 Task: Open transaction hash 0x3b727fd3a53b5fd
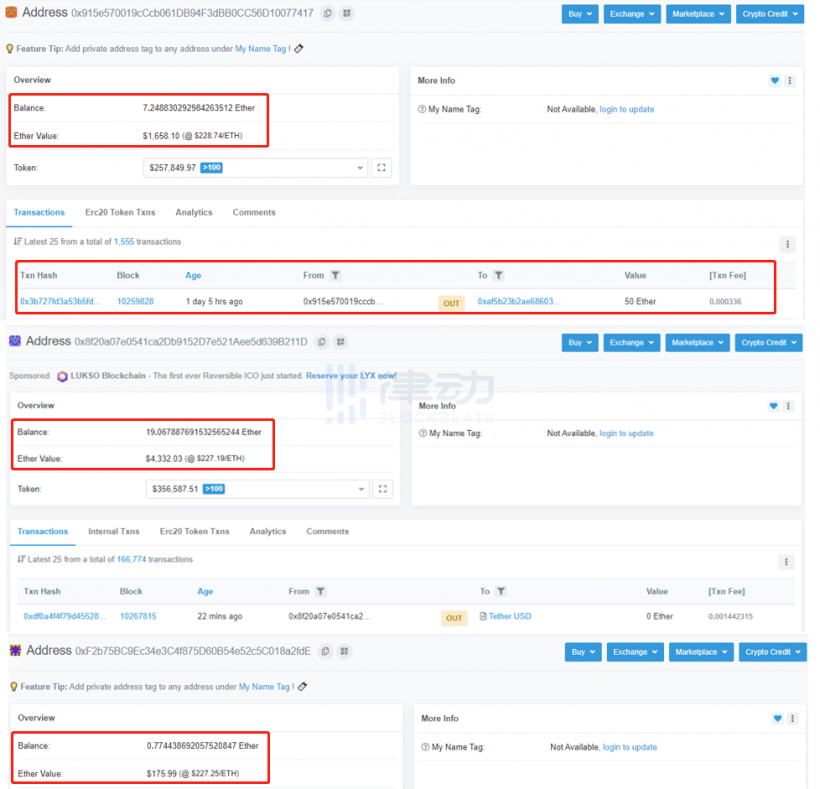[60, 302]
